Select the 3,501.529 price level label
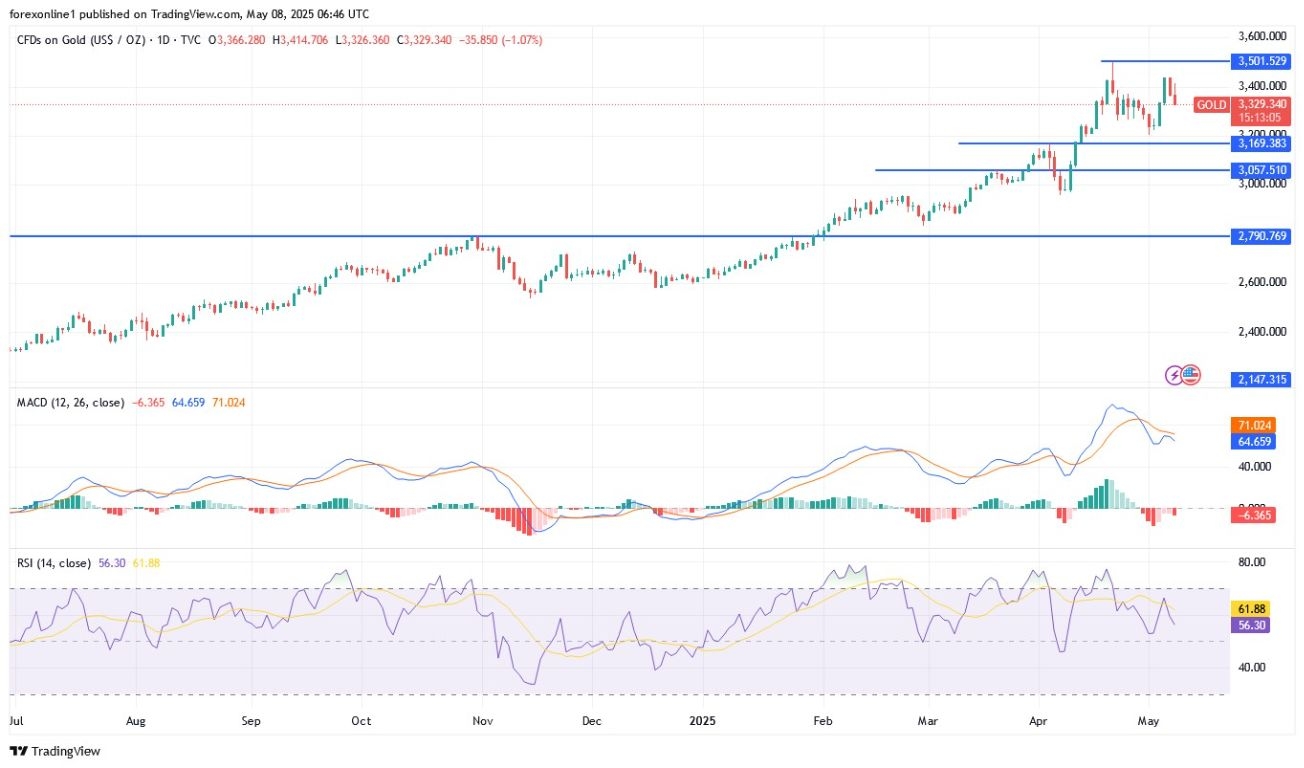Image resolution: width=1304 pixels, height=768 pixels. pos(1261,61)
